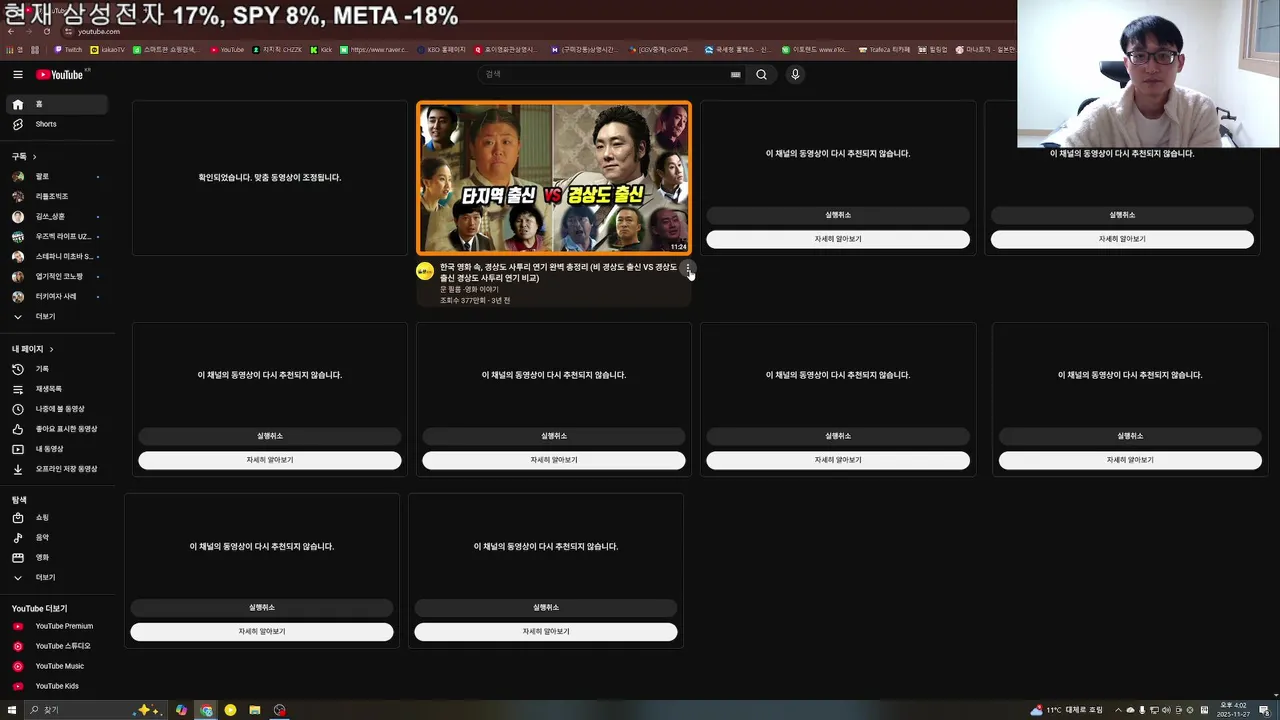The image size is (1280, 720).
Task: Open the Kick bookmark
Action: point(321,49)
